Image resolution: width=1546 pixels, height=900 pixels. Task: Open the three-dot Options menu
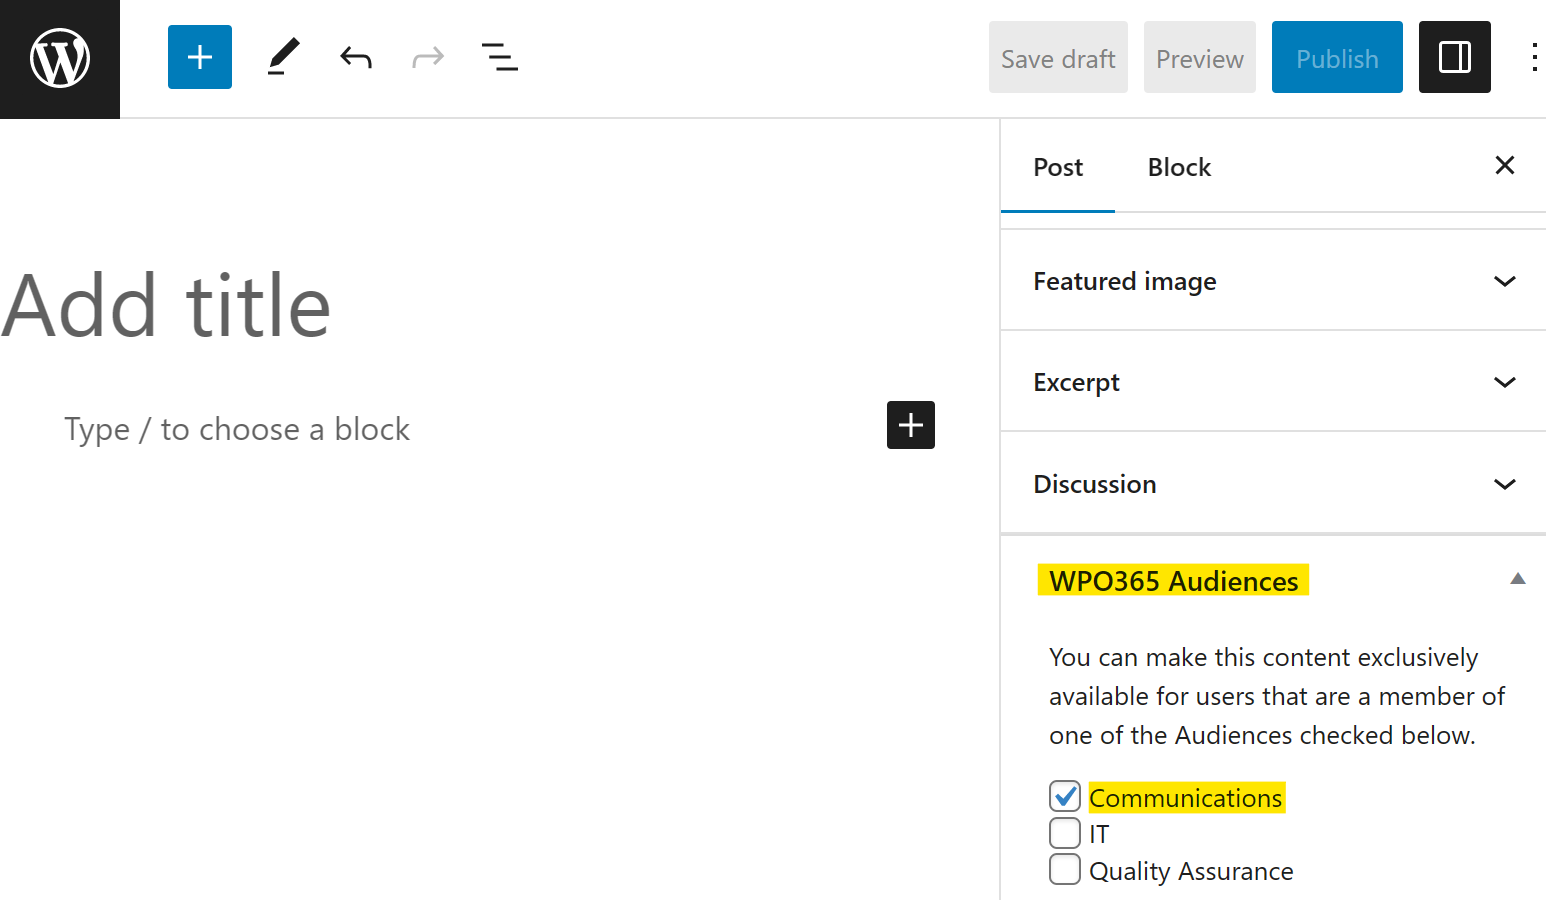point(1534,57)
